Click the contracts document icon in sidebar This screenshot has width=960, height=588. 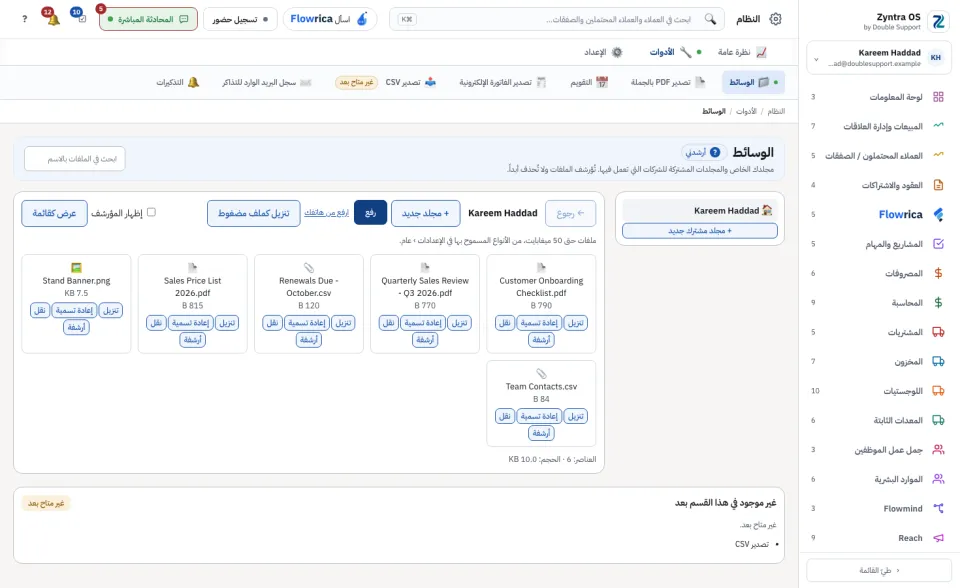coord(938,185)
